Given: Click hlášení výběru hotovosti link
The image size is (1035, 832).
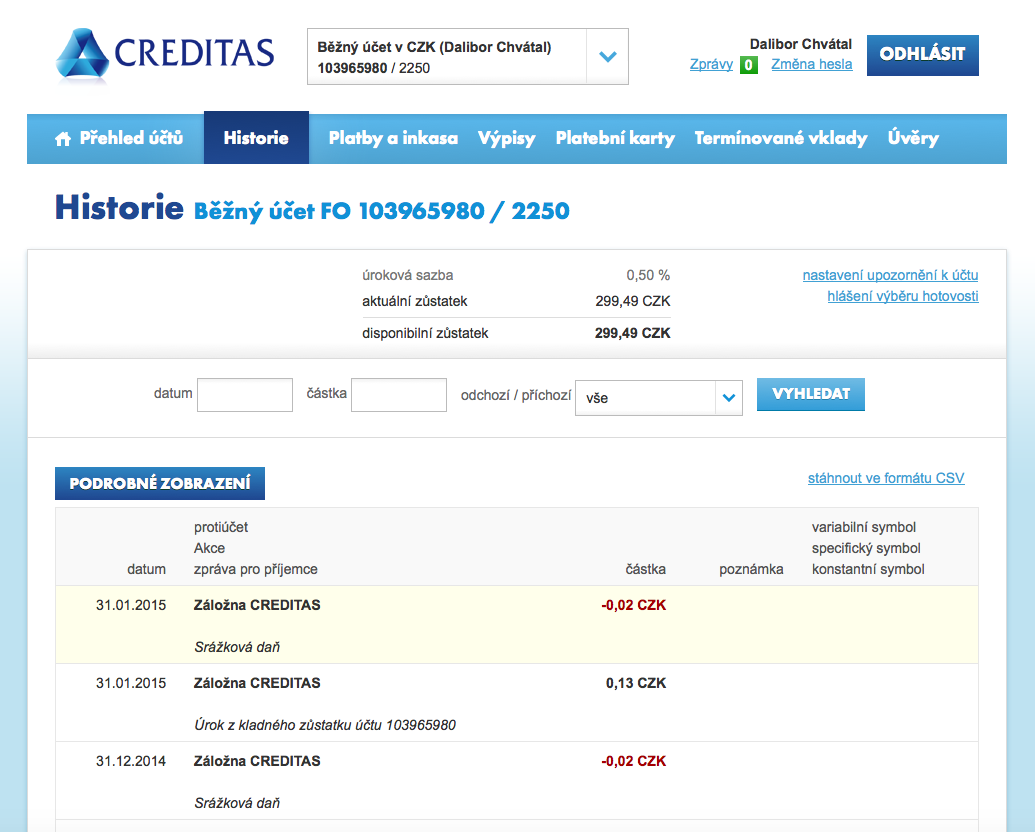Looking at the screenshot, I should [903, 296].
